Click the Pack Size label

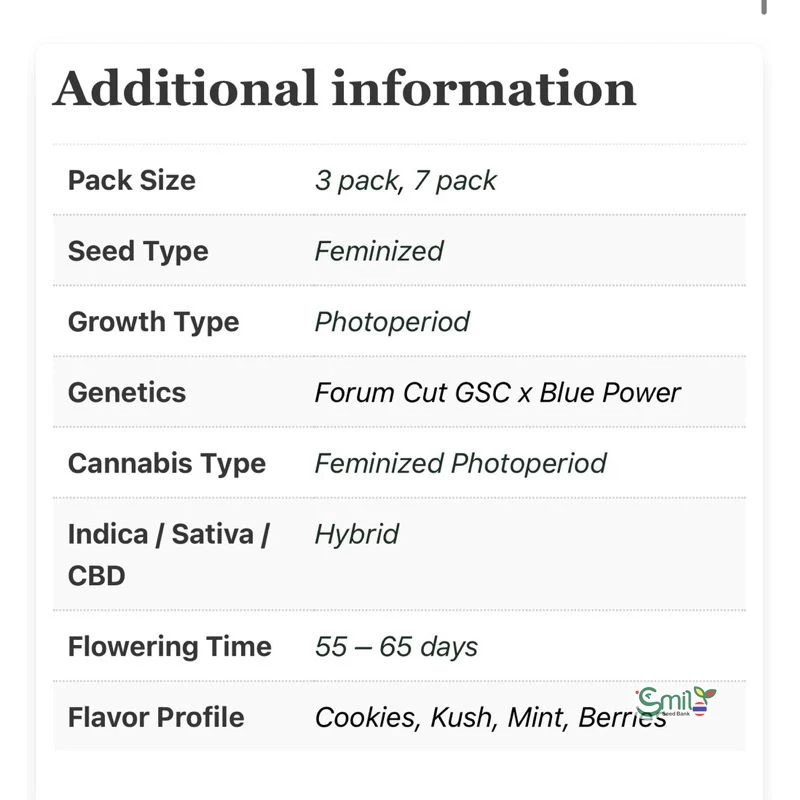(131, 180)
